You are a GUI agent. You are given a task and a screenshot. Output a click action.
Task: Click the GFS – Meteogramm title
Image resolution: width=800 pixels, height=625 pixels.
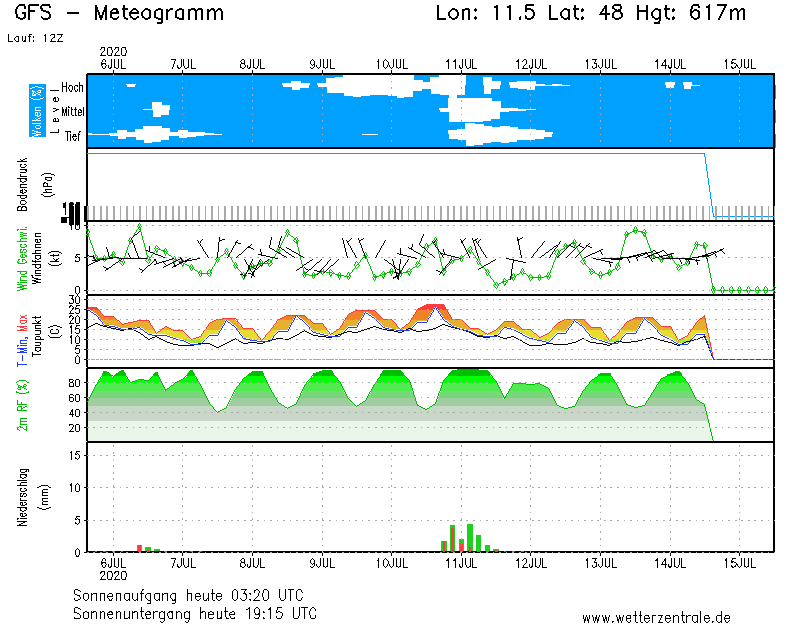[x=120, y=13]
